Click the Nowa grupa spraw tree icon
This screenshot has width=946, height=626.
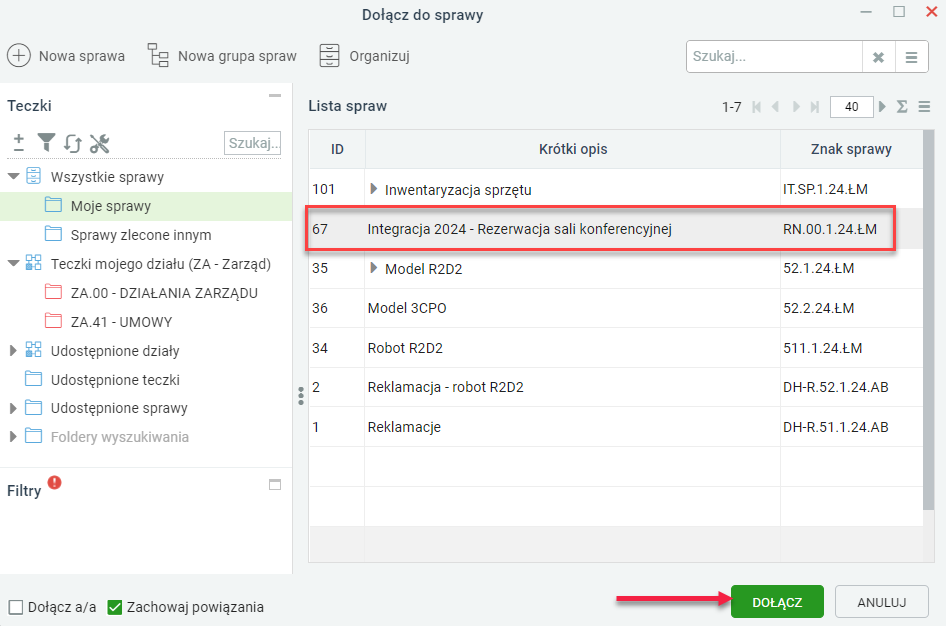[158, 55]
